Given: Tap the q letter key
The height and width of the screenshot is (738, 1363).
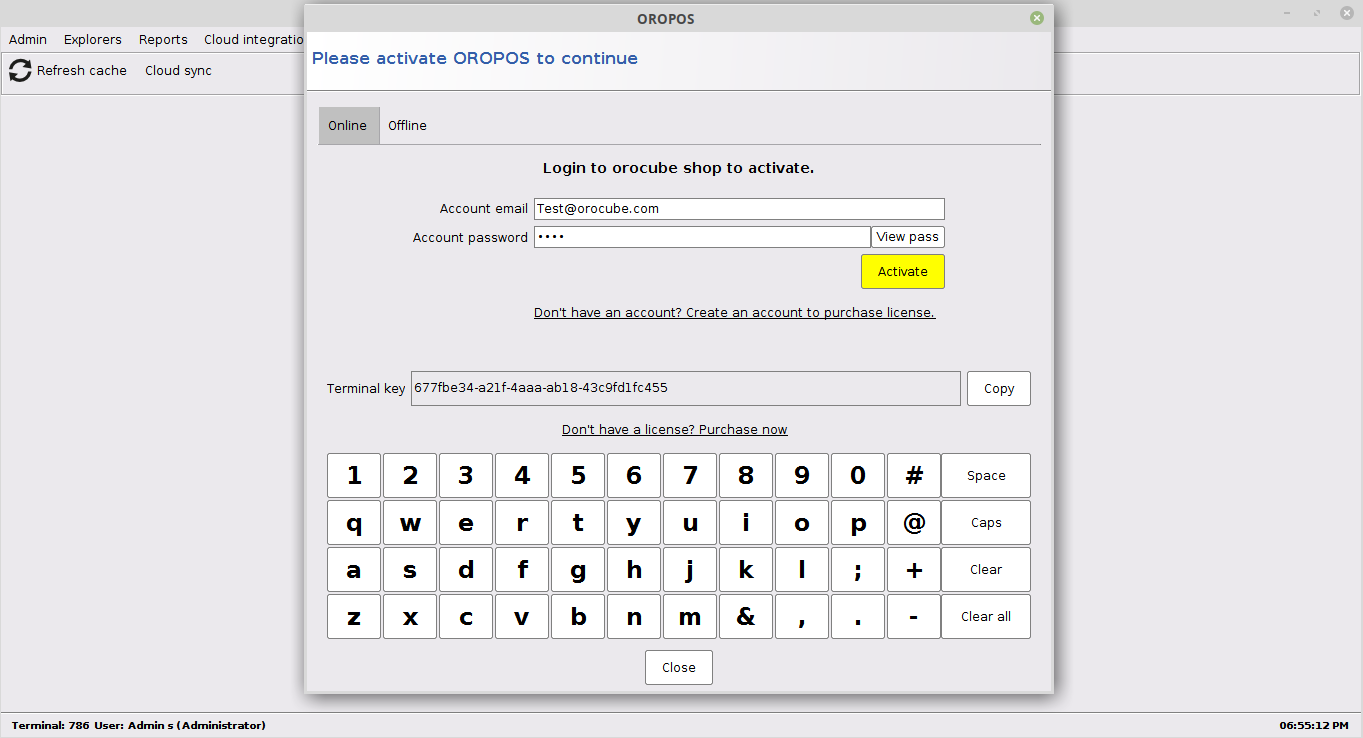Looking at the screenshot, I should [354, 523].
